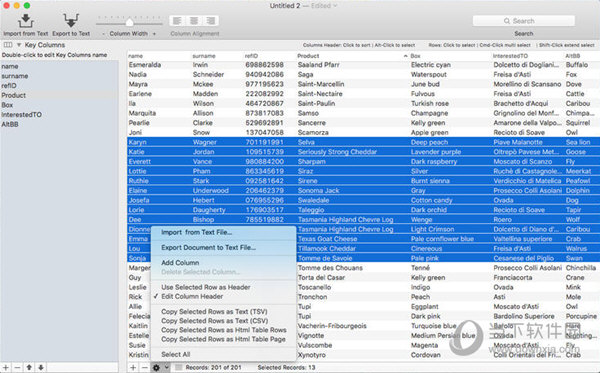This screenshot has width=600, height=373.
Task: Click the 'Sonoma Jack' product cell
Action: click(x=318, y=191)
